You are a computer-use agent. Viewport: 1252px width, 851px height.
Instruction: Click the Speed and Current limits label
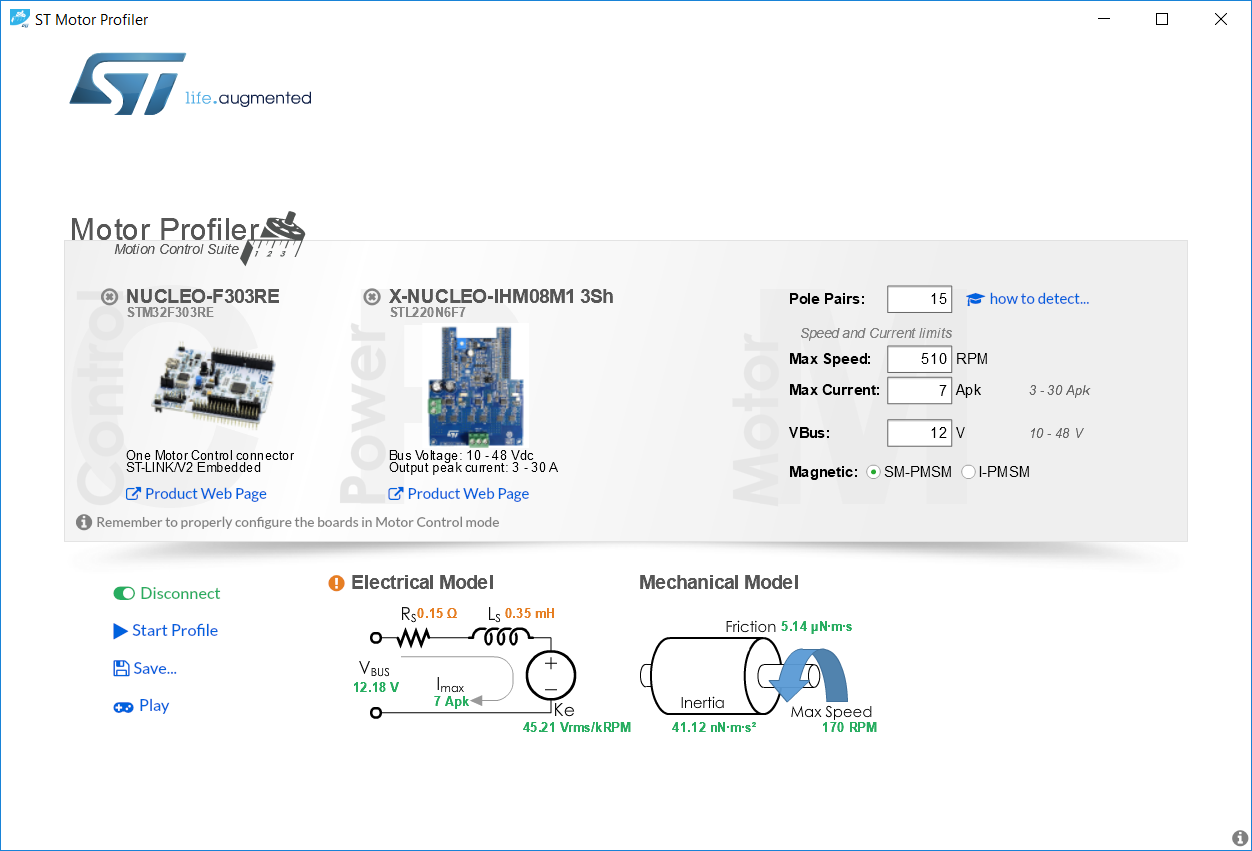tap(876, 334)
